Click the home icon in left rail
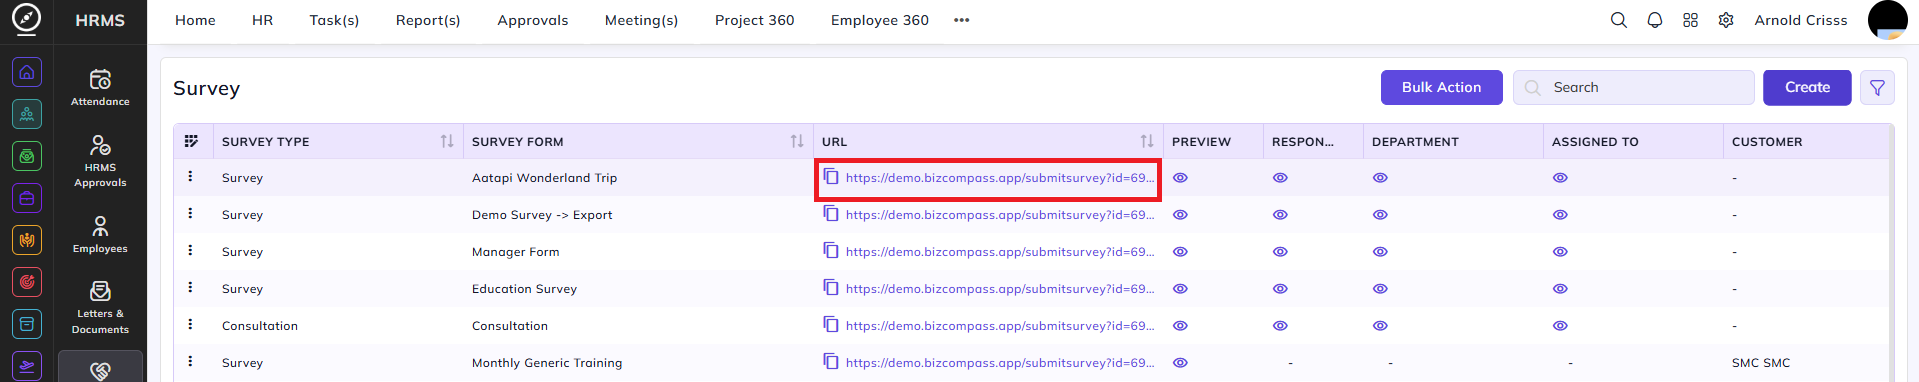1919x382 pixels. pos(27,72)
